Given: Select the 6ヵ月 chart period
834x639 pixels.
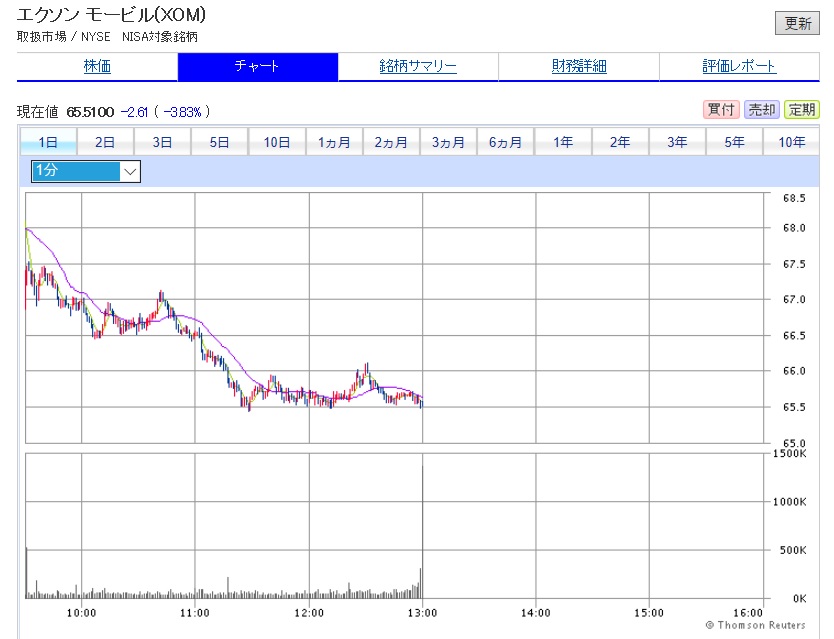Looking at the screenshot, I should pyautogui.click(x=506, y=142).
